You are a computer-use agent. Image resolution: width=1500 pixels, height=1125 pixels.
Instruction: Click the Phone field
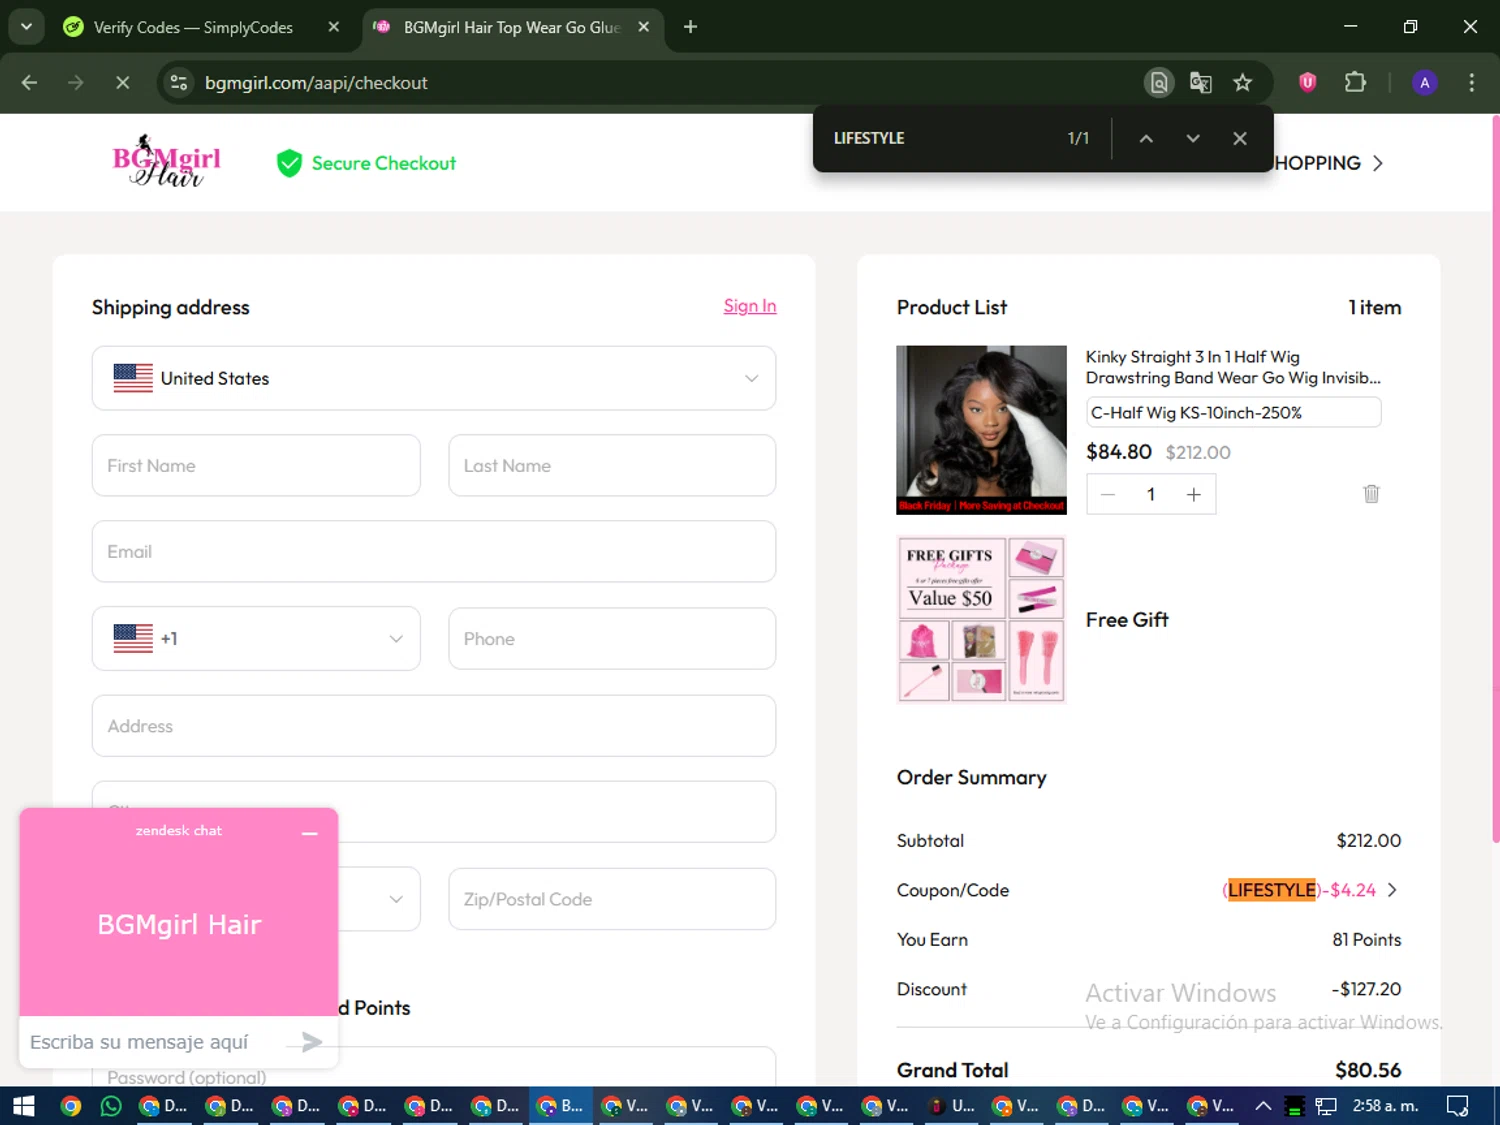(x=612, y=638)
